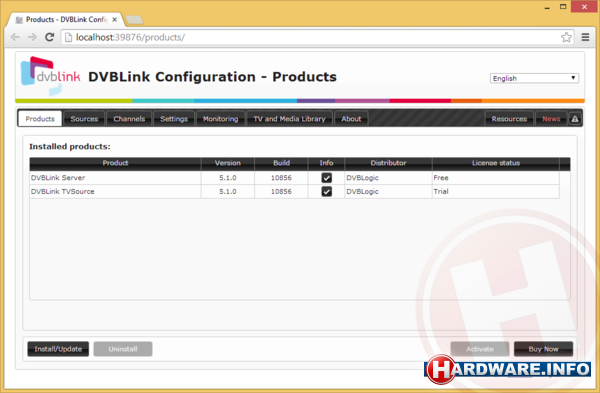Reload the page with refresh icon
600x393 pixels.
coord(49,37)
